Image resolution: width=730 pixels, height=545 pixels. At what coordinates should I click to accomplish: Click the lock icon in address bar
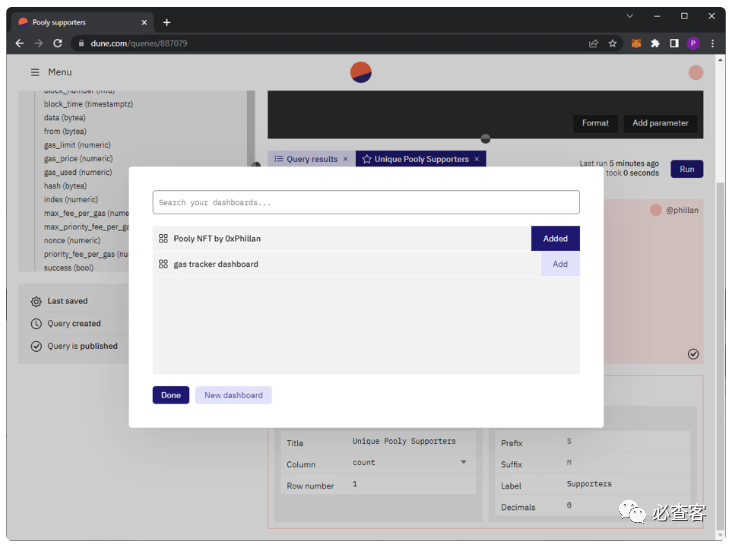[x=81, y=43]
